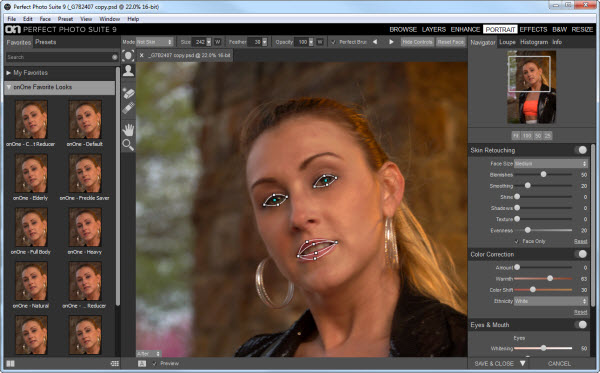
Task: Set navigator zoom to Fit
Action: (x=516, y=135)
